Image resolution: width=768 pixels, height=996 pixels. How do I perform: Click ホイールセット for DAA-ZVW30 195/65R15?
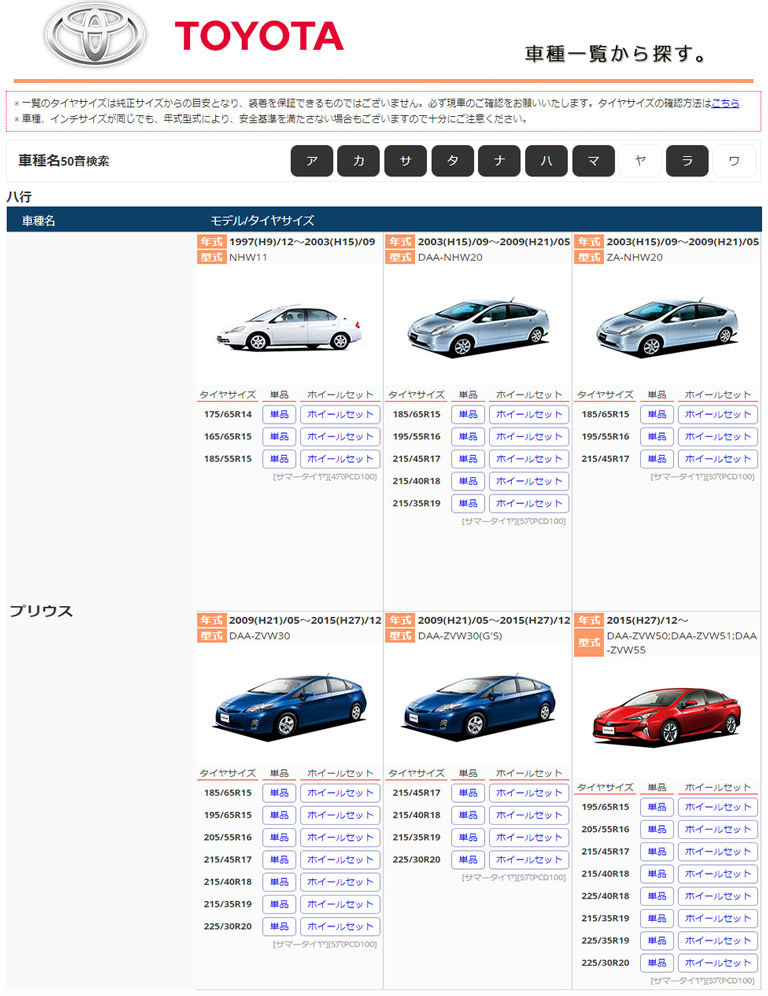pos(340,815)
